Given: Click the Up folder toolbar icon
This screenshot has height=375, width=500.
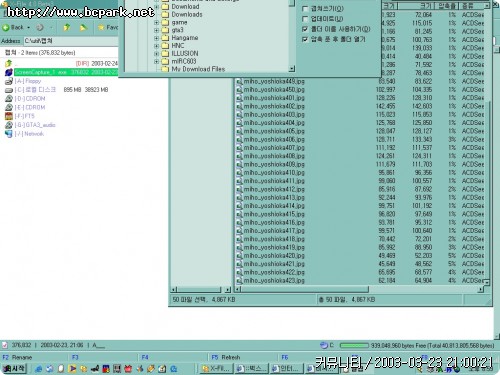Looking at the screenshot, I should pyautogui.click(x=67, y=27).
